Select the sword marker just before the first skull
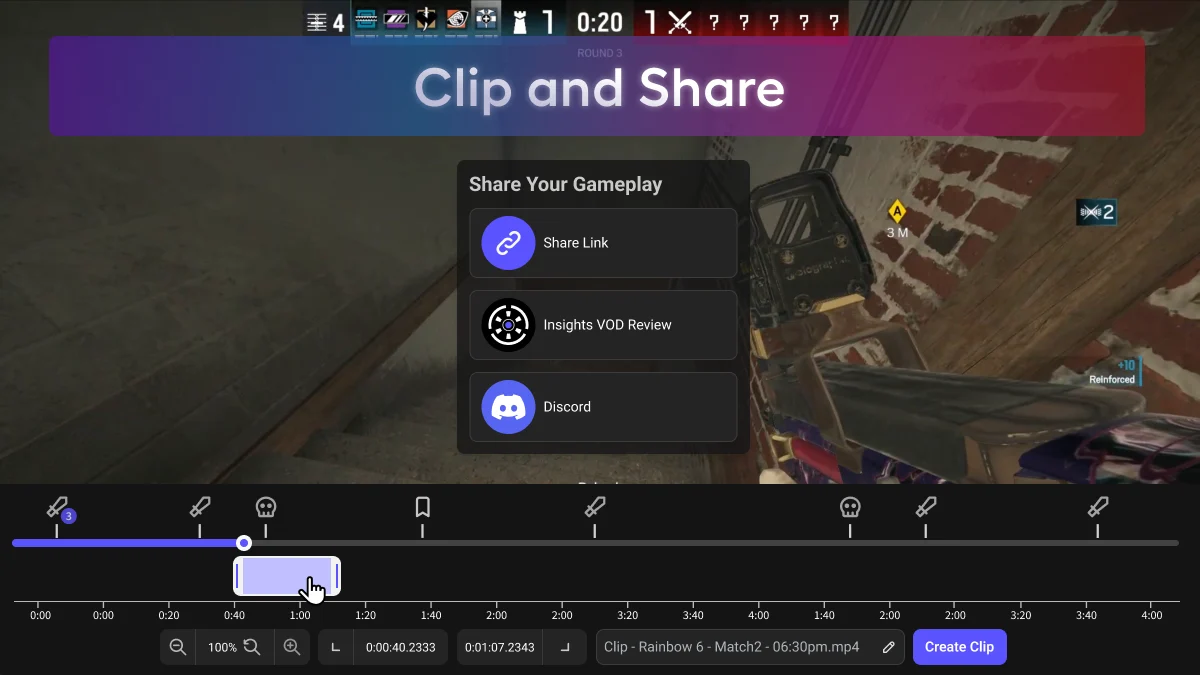Image resolution: width=1200 pixels, height=675 pixels. (x=200, y=507)
